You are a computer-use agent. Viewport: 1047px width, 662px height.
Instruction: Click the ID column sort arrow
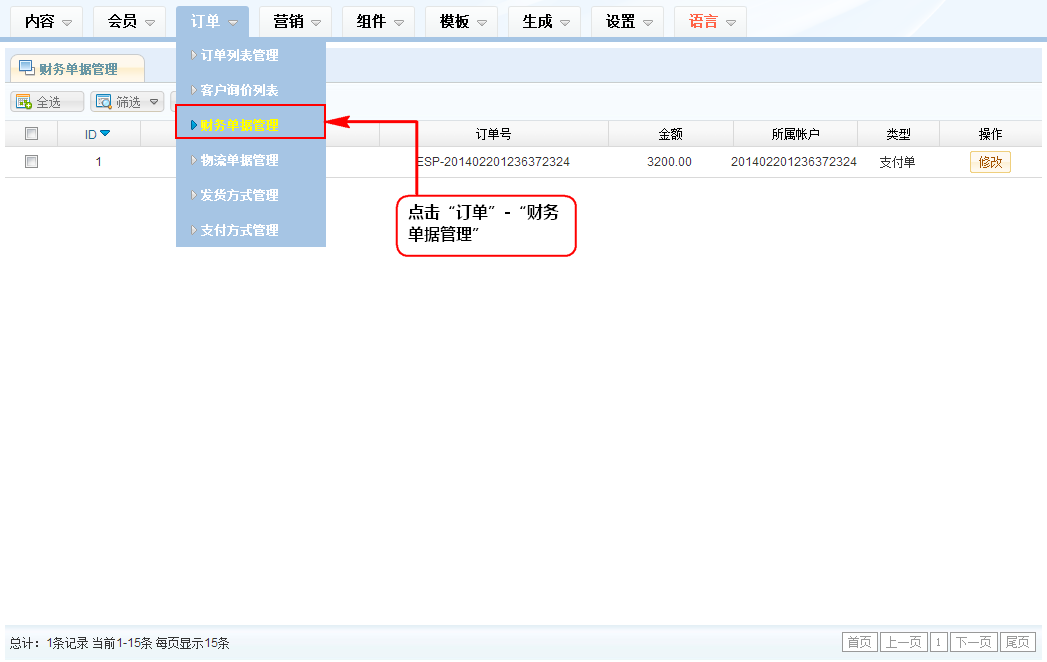click(105, 134)
